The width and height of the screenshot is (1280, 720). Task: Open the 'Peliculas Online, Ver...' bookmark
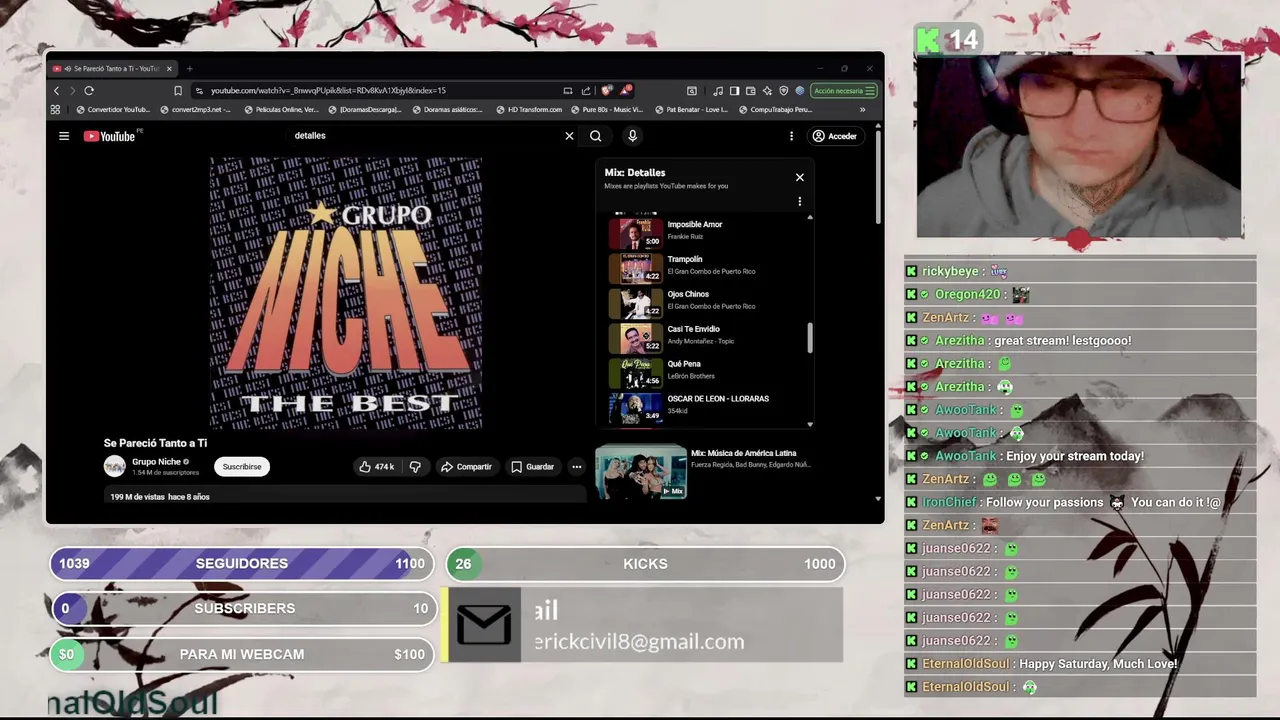(282, 110)
